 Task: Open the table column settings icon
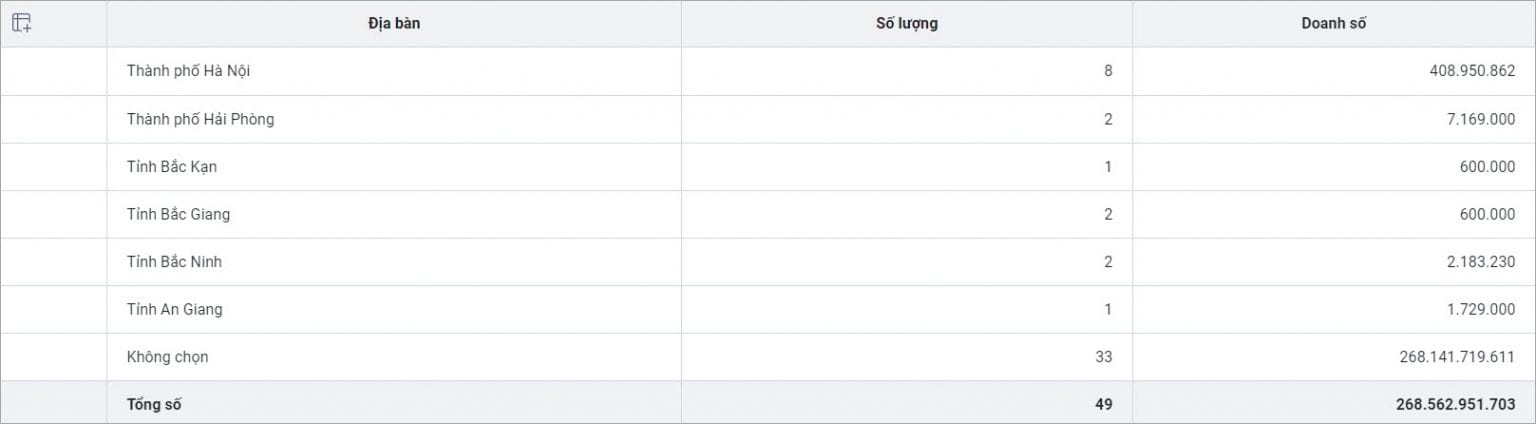tap(21, 23)
